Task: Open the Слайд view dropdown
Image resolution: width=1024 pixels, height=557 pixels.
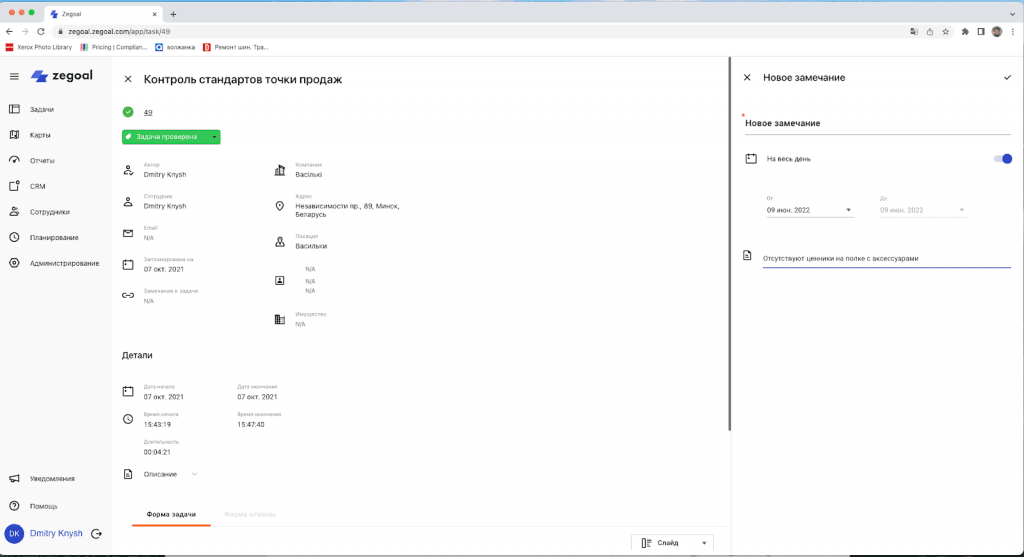Action: click(x=672, y=542)
